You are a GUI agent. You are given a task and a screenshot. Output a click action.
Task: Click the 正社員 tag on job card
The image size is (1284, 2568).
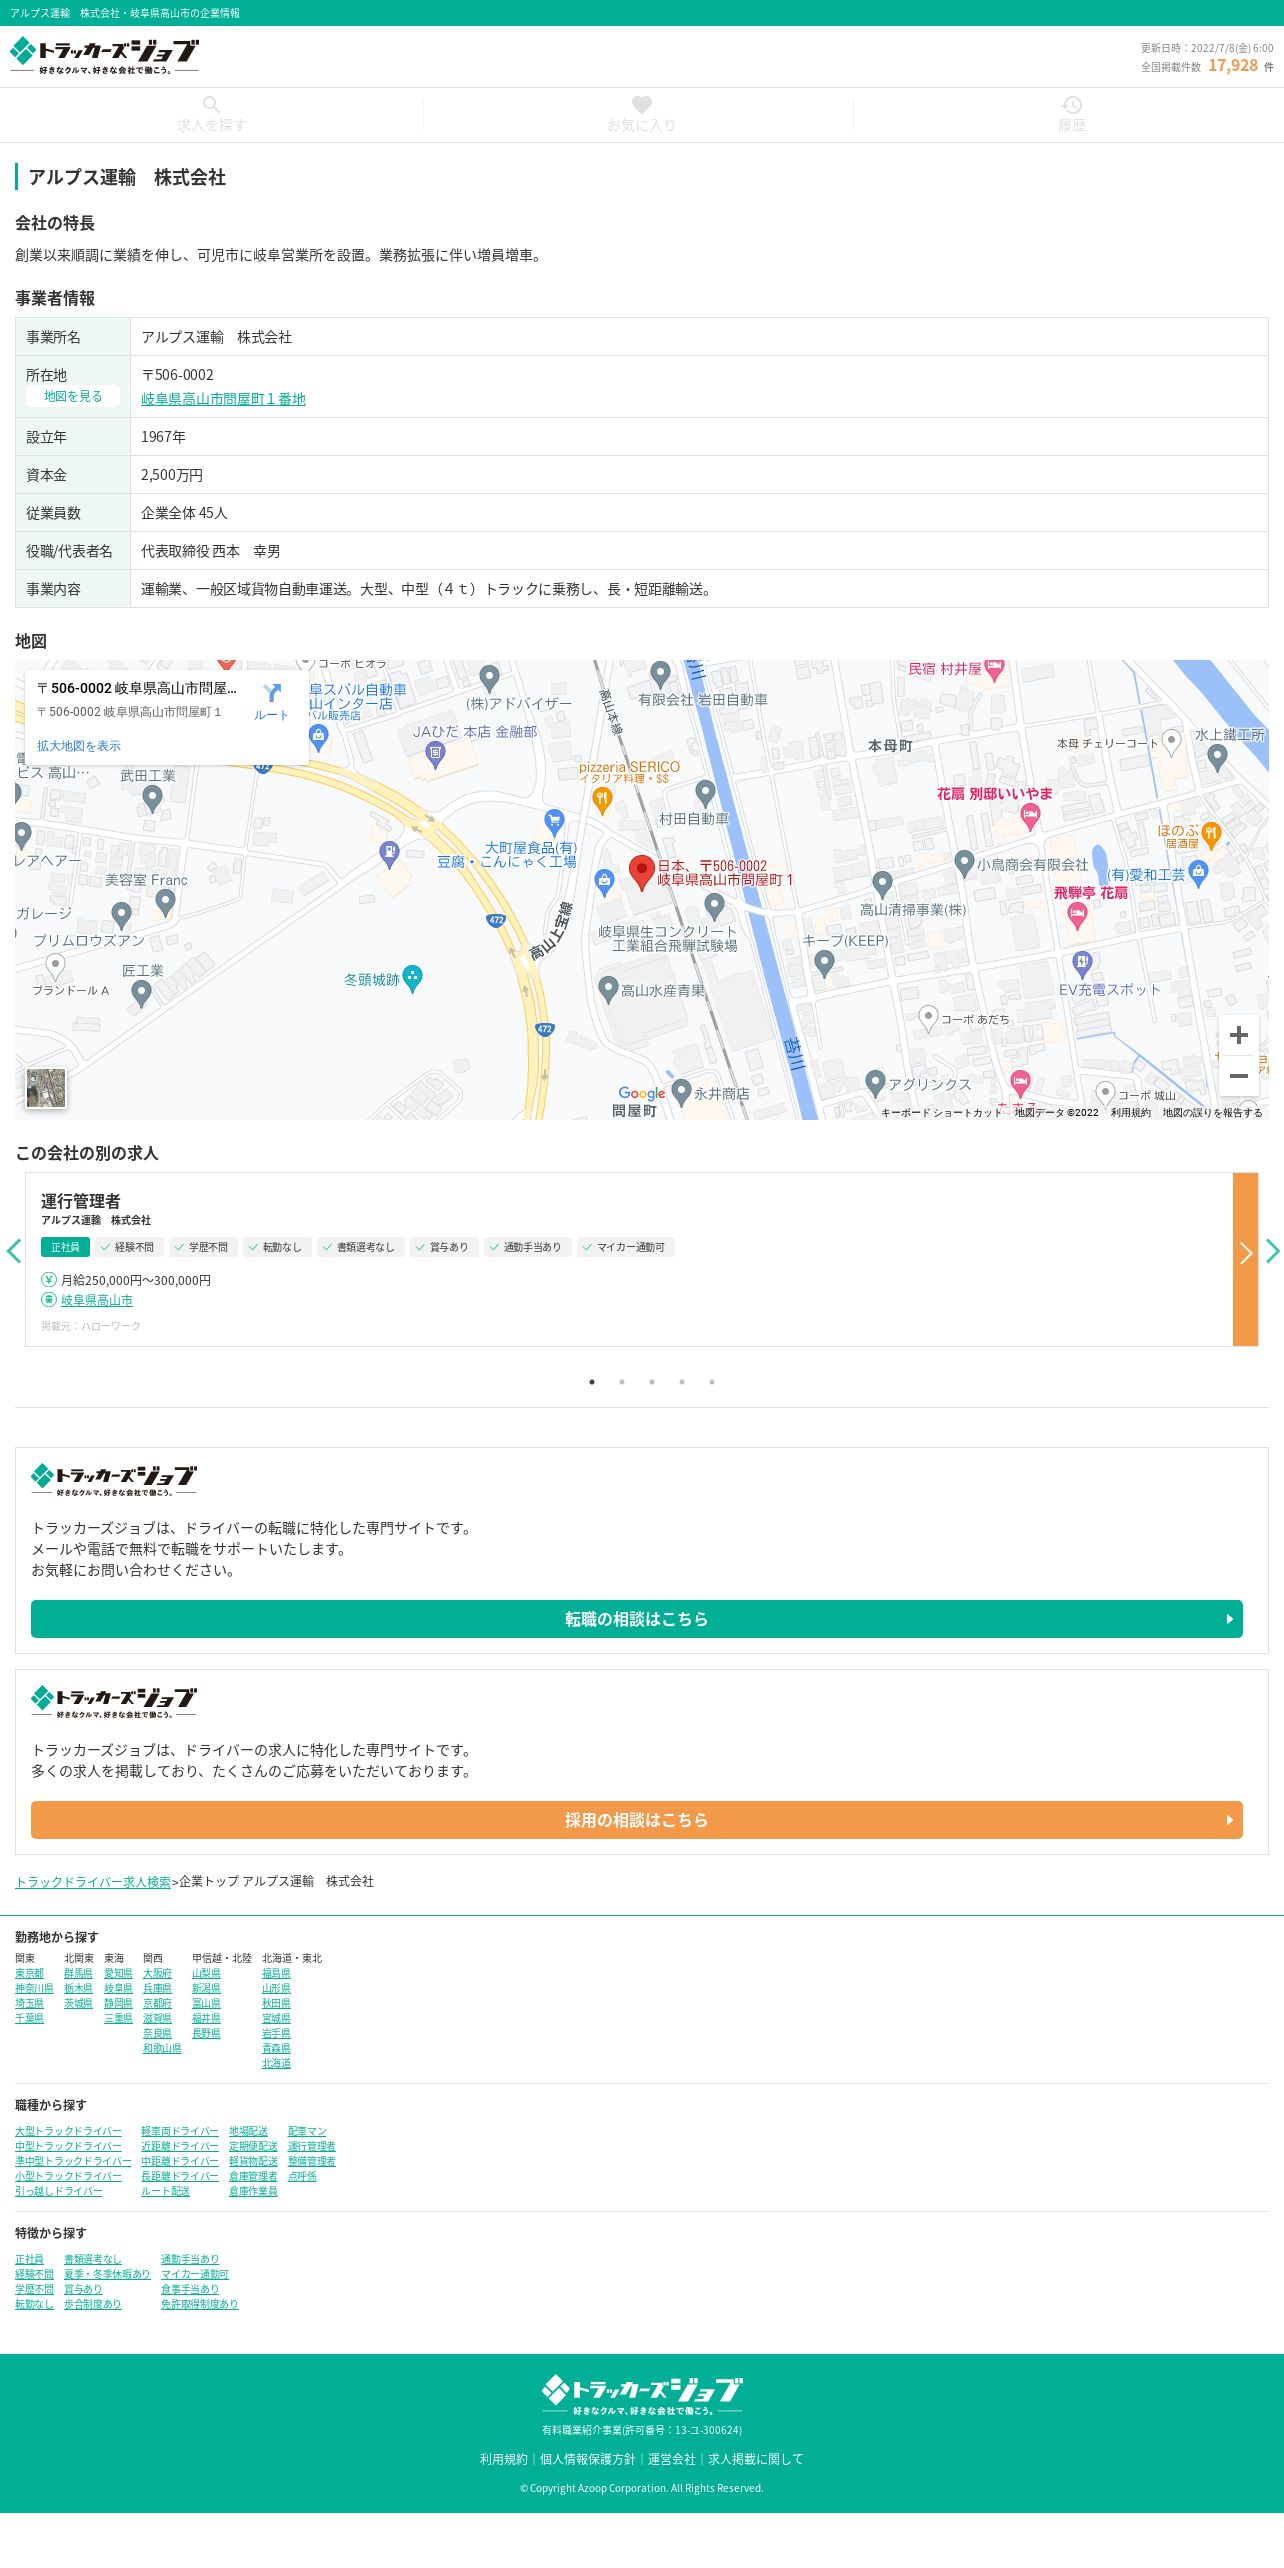click(65, 1247)
